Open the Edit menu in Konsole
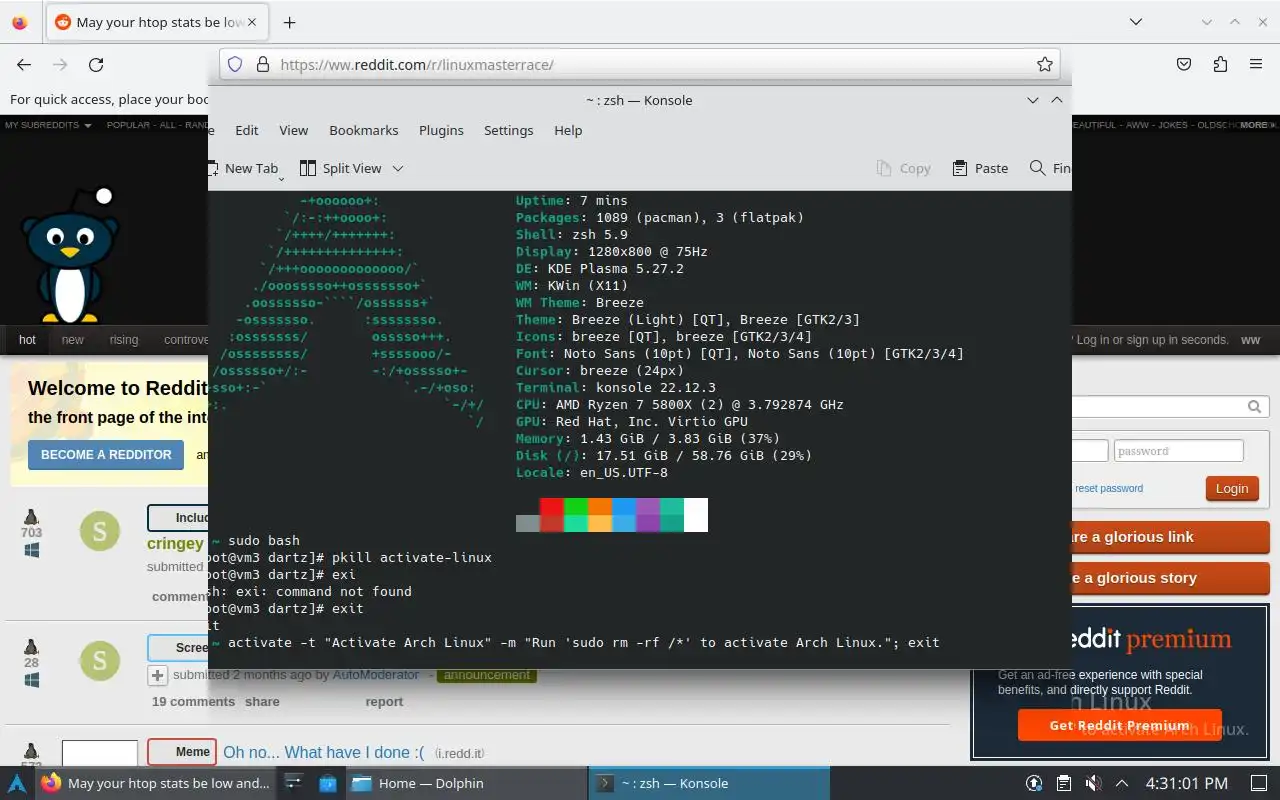This screenshot has height=800, width=1280. pos(247,130)
